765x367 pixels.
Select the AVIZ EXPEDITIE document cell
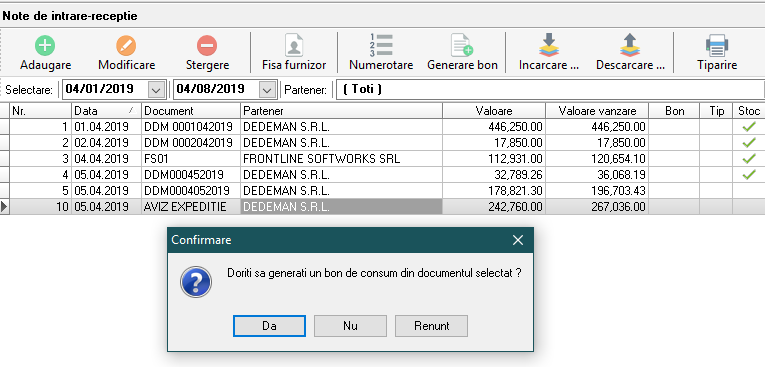pos(191,207)
